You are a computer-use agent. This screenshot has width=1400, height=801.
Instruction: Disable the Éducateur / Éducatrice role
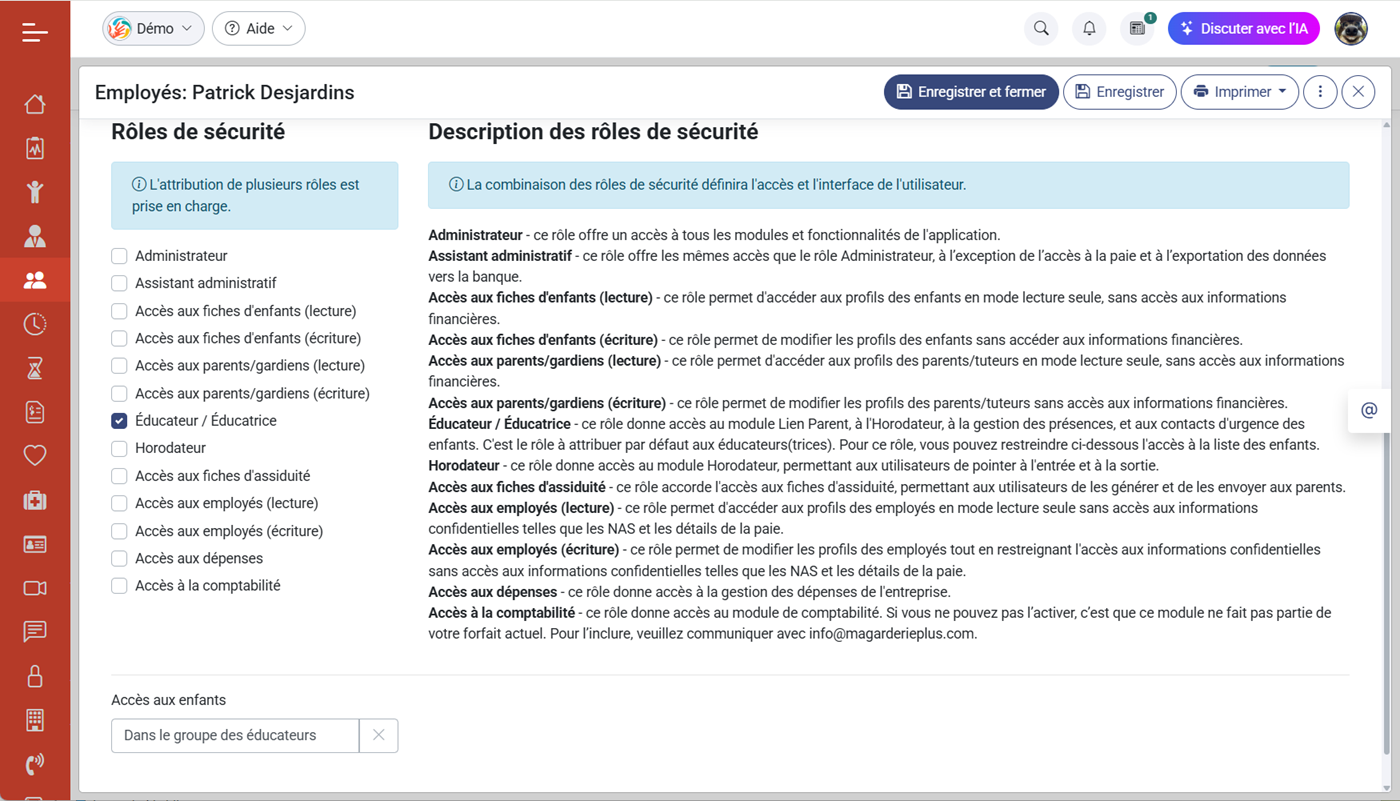118,420
